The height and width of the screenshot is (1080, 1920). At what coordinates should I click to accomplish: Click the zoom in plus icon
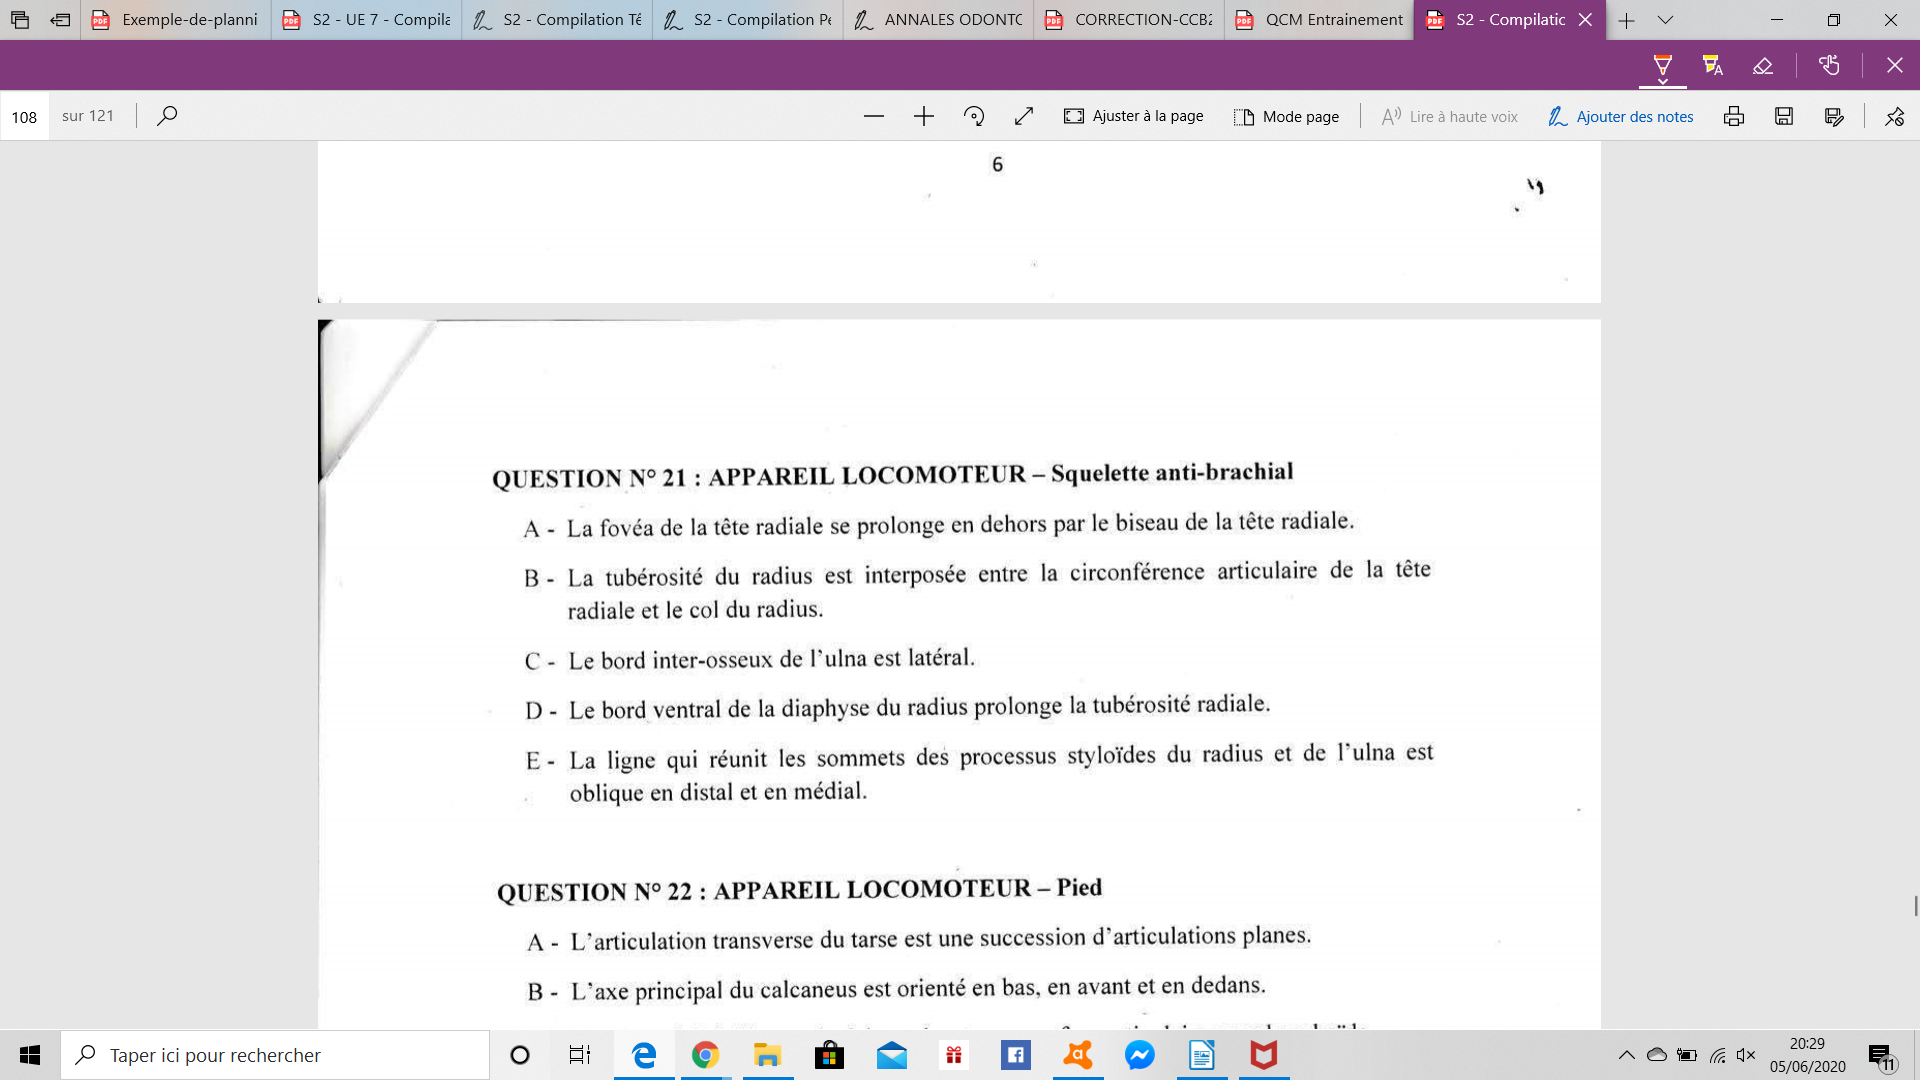923,116
